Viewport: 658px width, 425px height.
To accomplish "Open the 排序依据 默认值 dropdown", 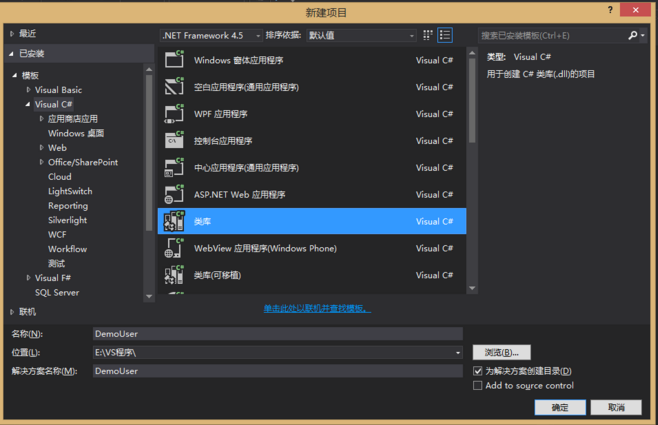I will tap(361, 36).
